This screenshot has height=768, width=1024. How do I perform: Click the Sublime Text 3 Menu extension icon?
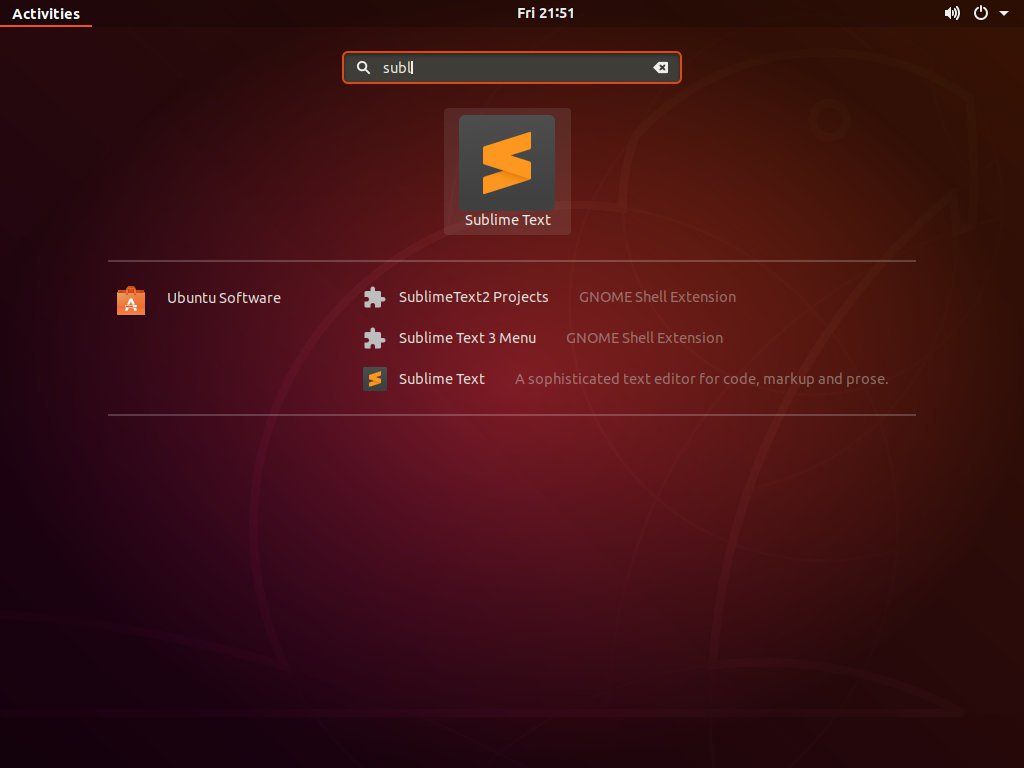coord(374,338)
